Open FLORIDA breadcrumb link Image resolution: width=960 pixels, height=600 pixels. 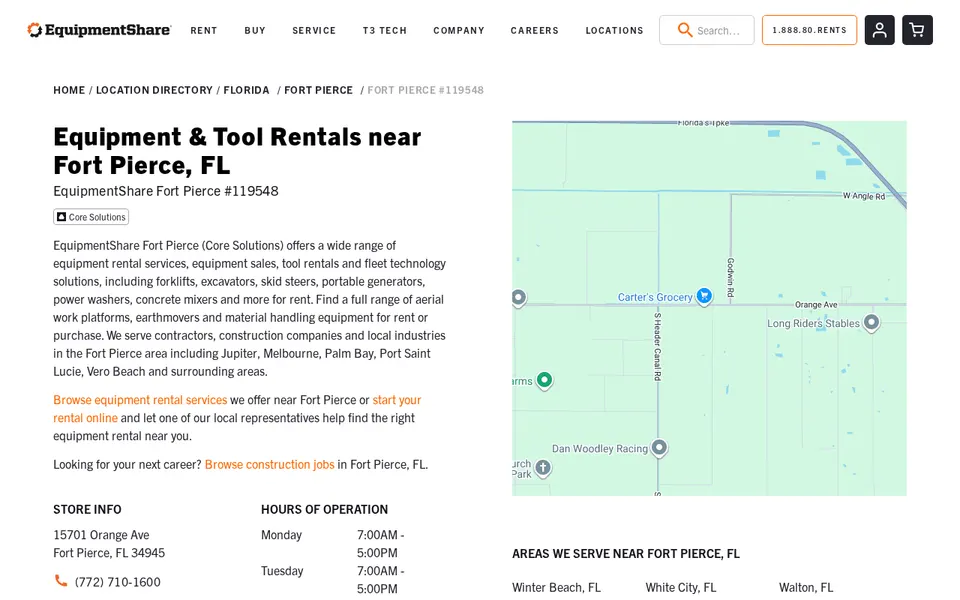click(x=246, y=90)
